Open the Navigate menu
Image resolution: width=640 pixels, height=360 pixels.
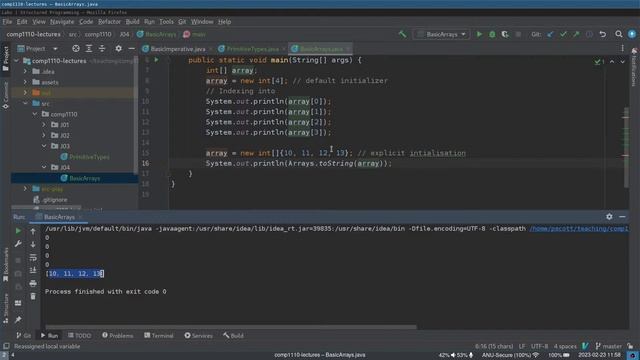[x=62, y=22]
